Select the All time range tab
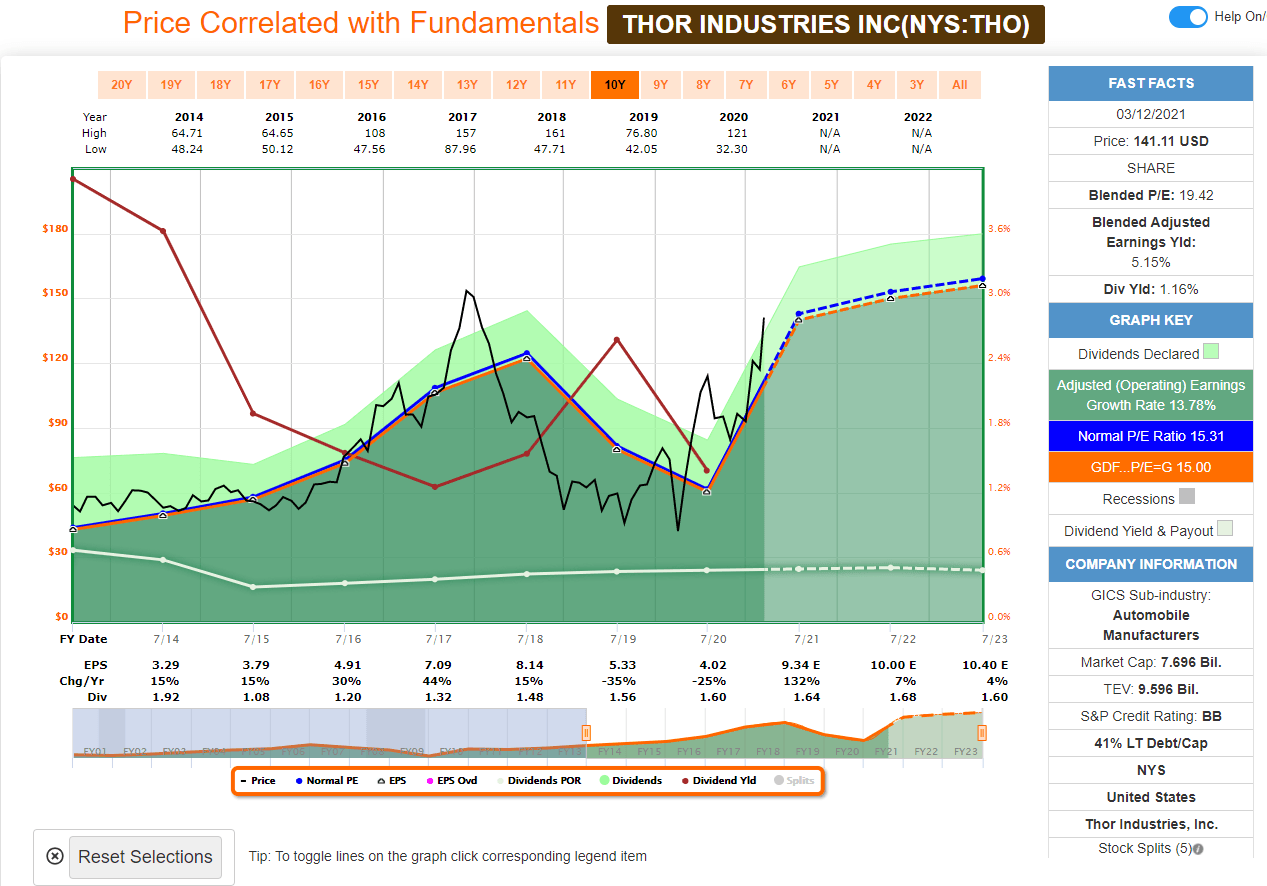The height and width of the screenshot is (886, 1267). (960, 84)
